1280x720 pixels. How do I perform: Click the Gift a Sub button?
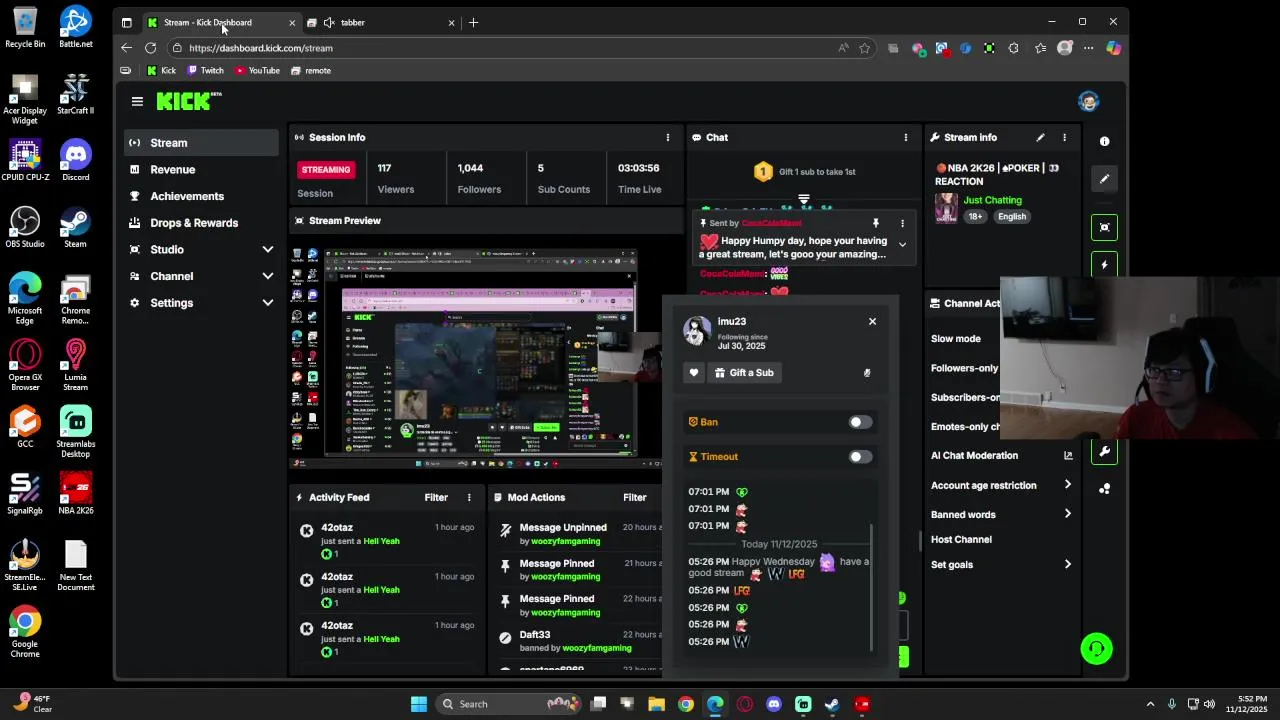744,373
